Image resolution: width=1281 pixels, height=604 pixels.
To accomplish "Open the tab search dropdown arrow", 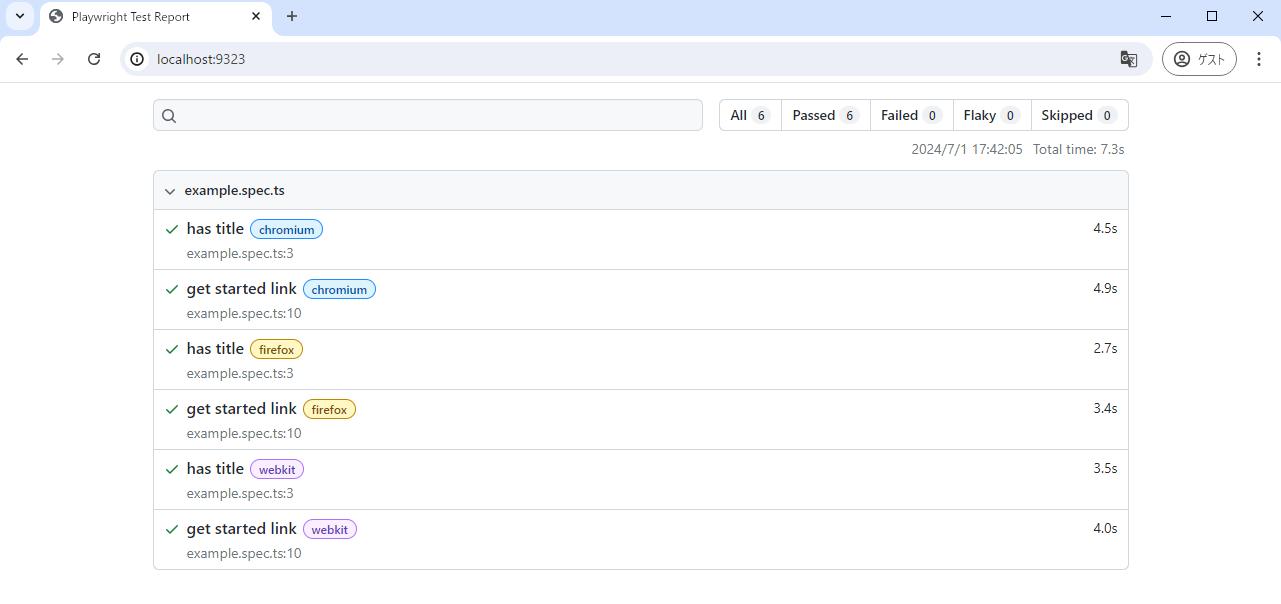I will (19, 16).
